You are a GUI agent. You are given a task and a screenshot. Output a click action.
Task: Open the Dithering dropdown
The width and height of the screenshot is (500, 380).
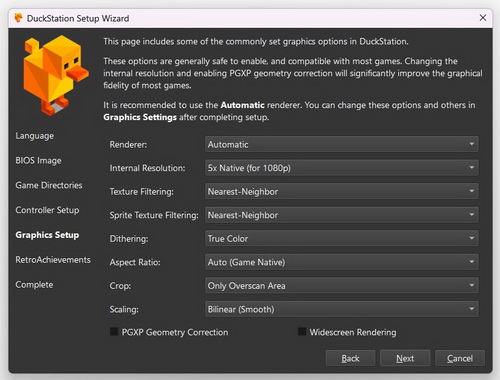pyautogui.click(x=342, y=238)
